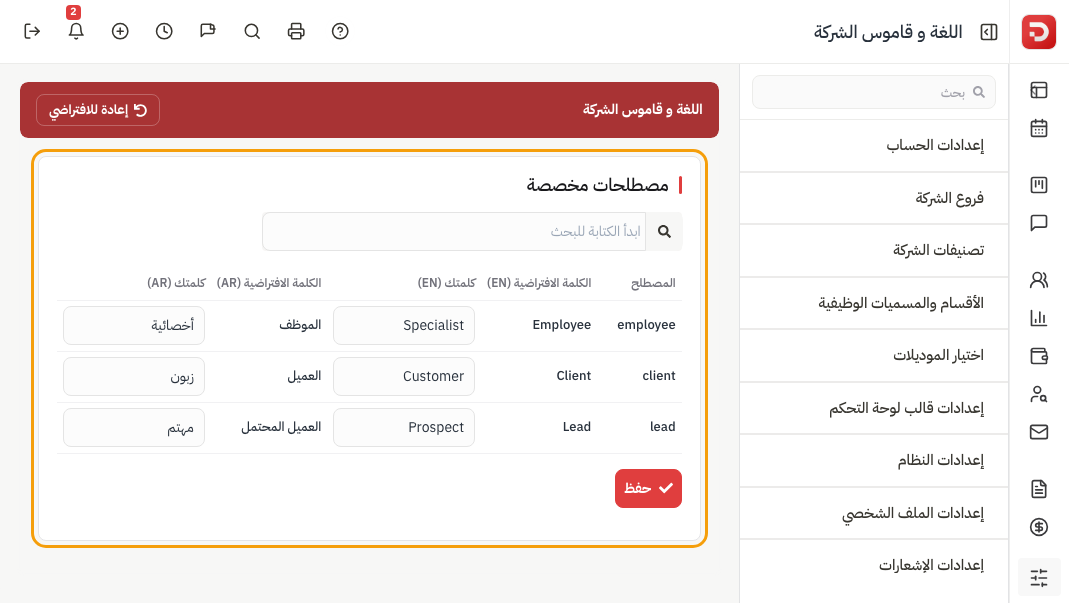
Task: Open the wallet icon in right rail
Action: 1038,355
